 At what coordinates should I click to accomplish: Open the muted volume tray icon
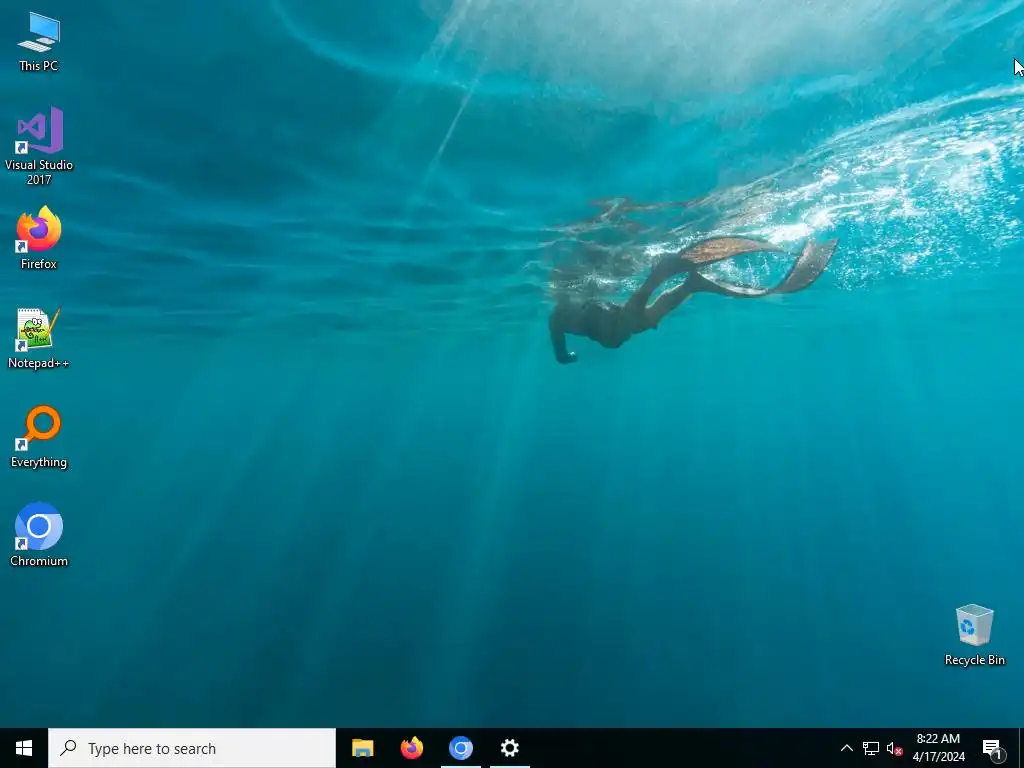coord(894,748)
